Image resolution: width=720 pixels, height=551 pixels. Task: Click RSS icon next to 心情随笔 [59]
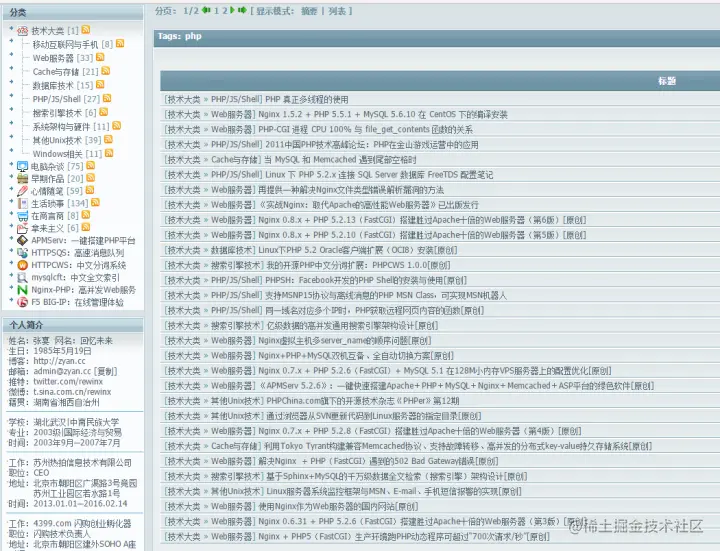pos(90,190)
